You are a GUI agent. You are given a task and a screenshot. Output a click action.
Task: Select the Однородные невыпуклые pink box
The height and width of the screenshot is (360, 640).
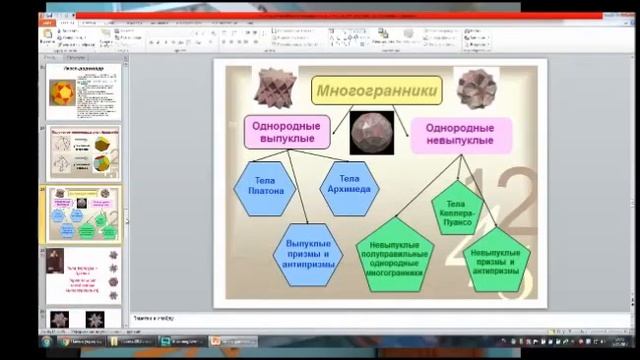(x=461, y=135)
